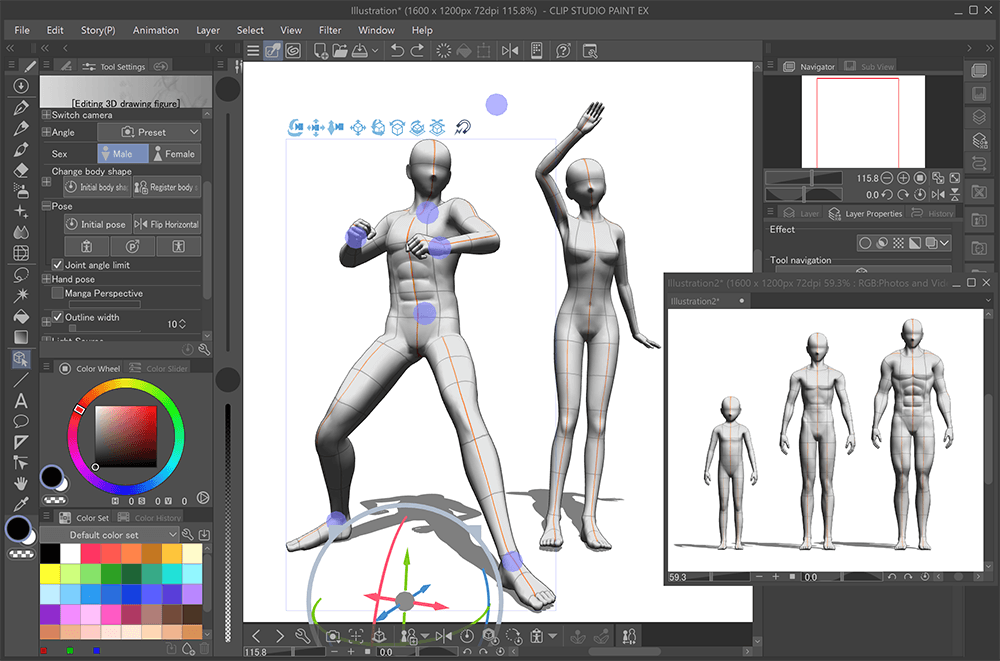1000x661 pixels.
Task: Click the Navigator zoom slider
Action: [804, 178]
